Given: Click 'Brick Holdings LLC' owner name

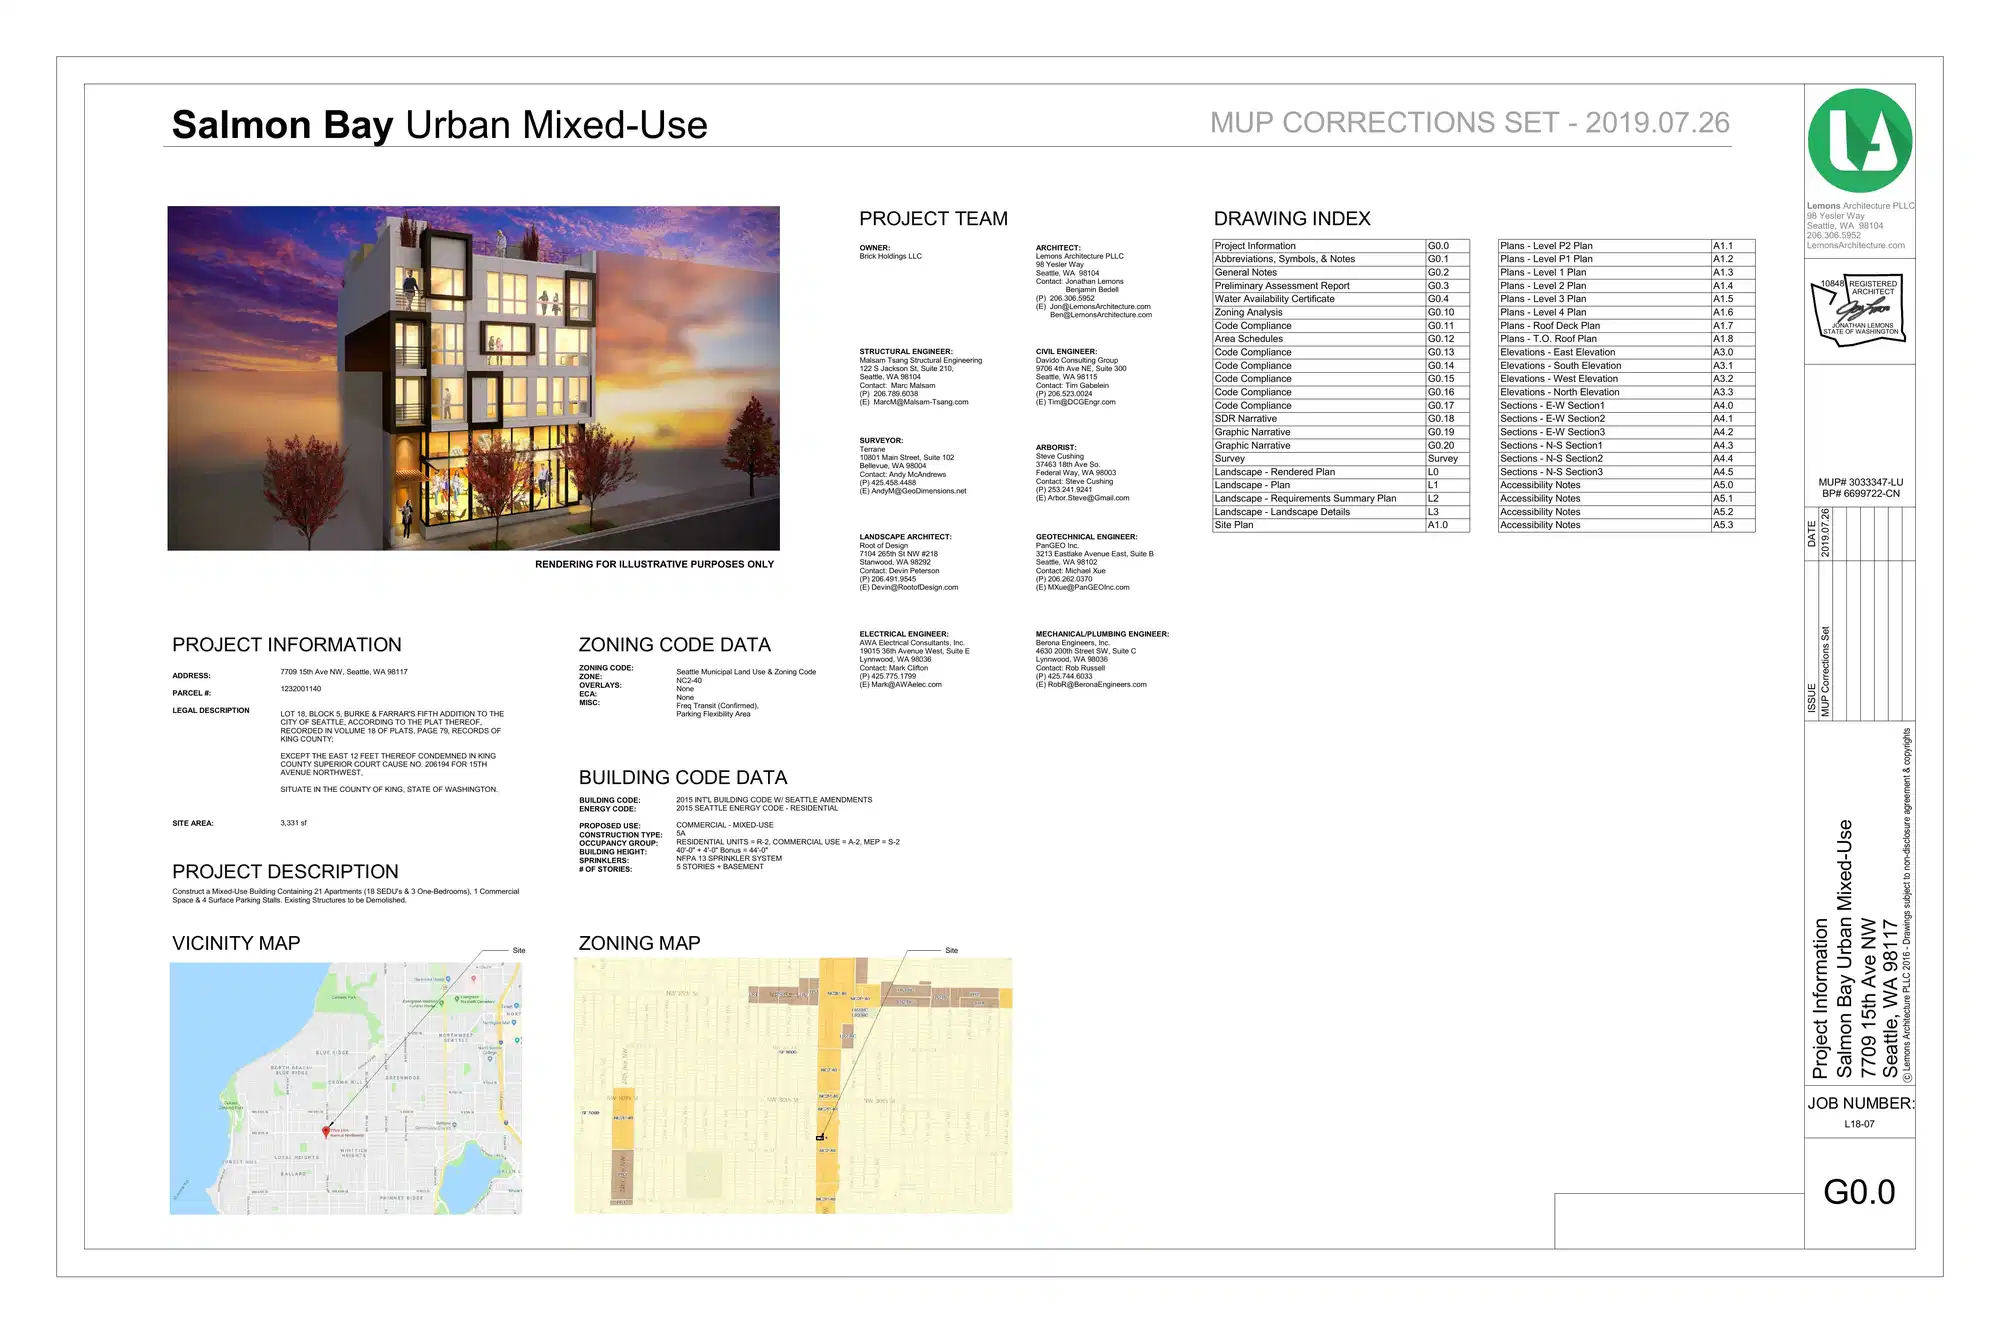Looking at the screenshot, I should click(891, 256).
